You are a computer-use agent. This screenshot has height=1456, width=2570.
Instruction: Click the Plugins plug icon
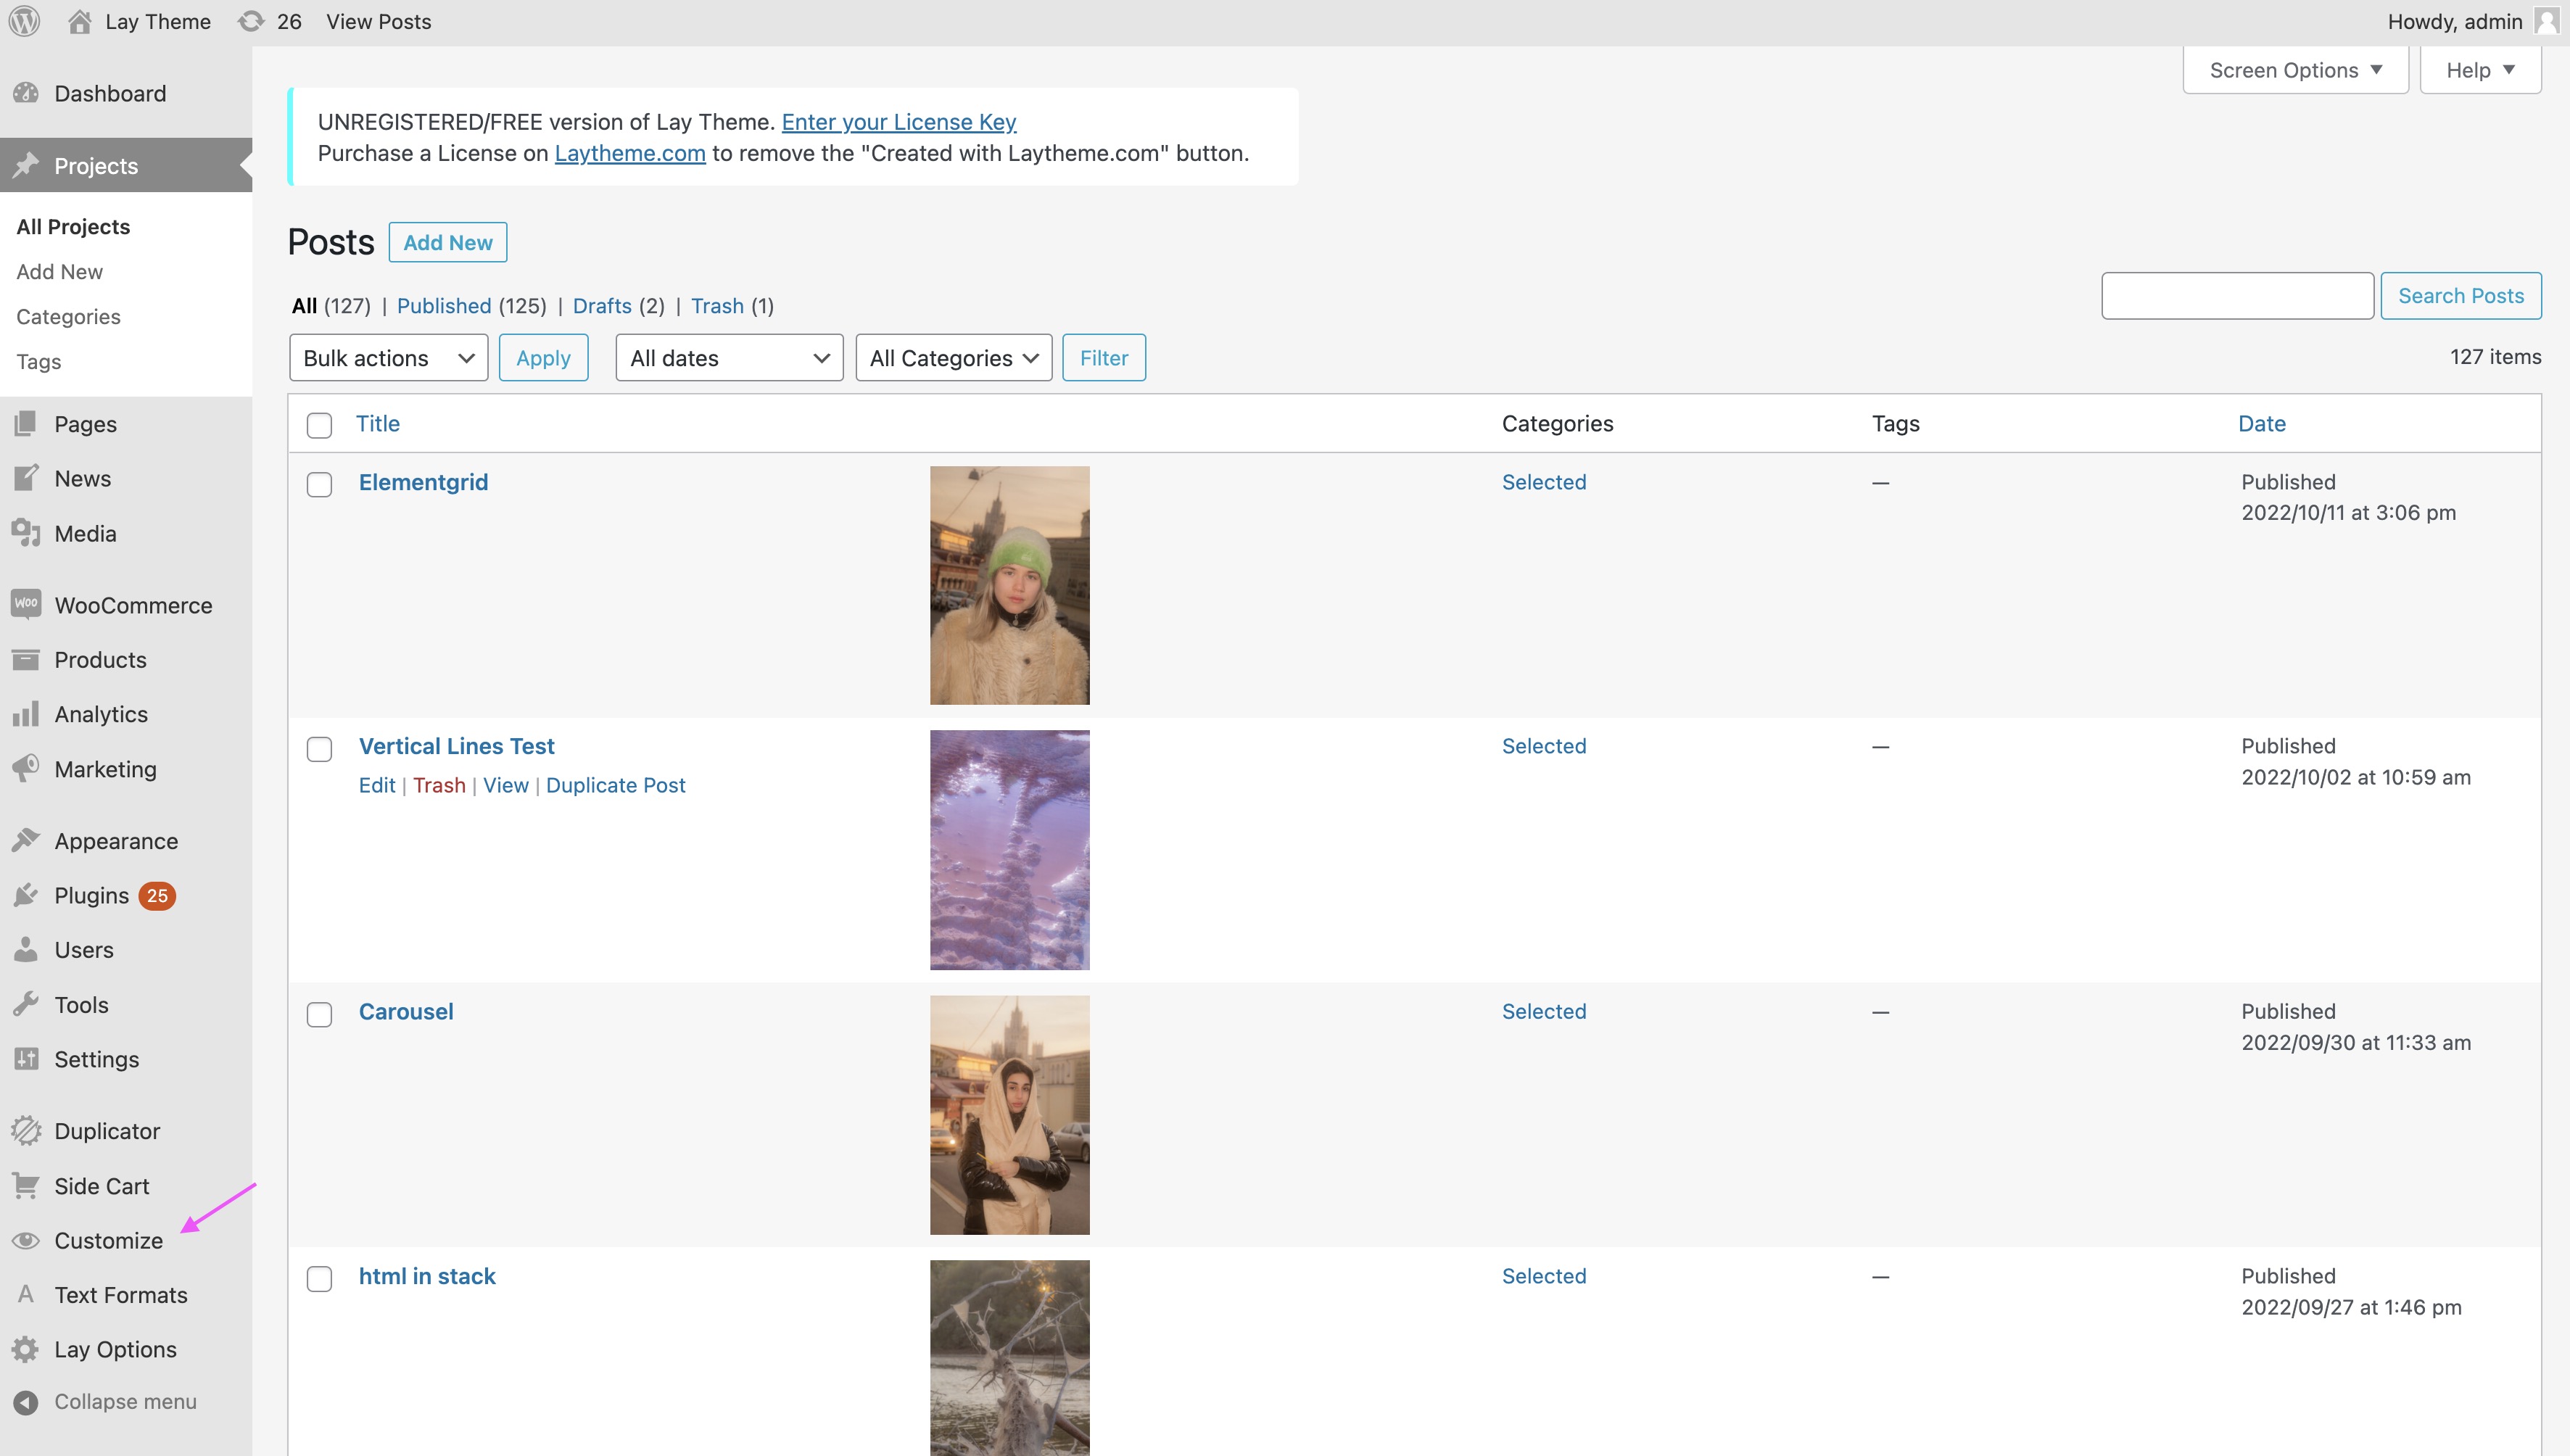[x=26, y=895]
